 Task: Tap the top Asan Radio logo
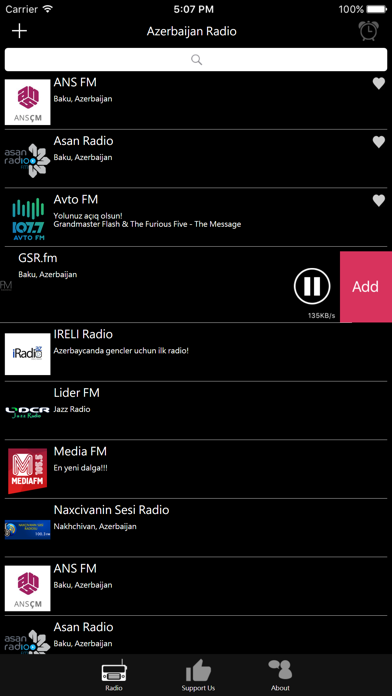pos(28,160)
